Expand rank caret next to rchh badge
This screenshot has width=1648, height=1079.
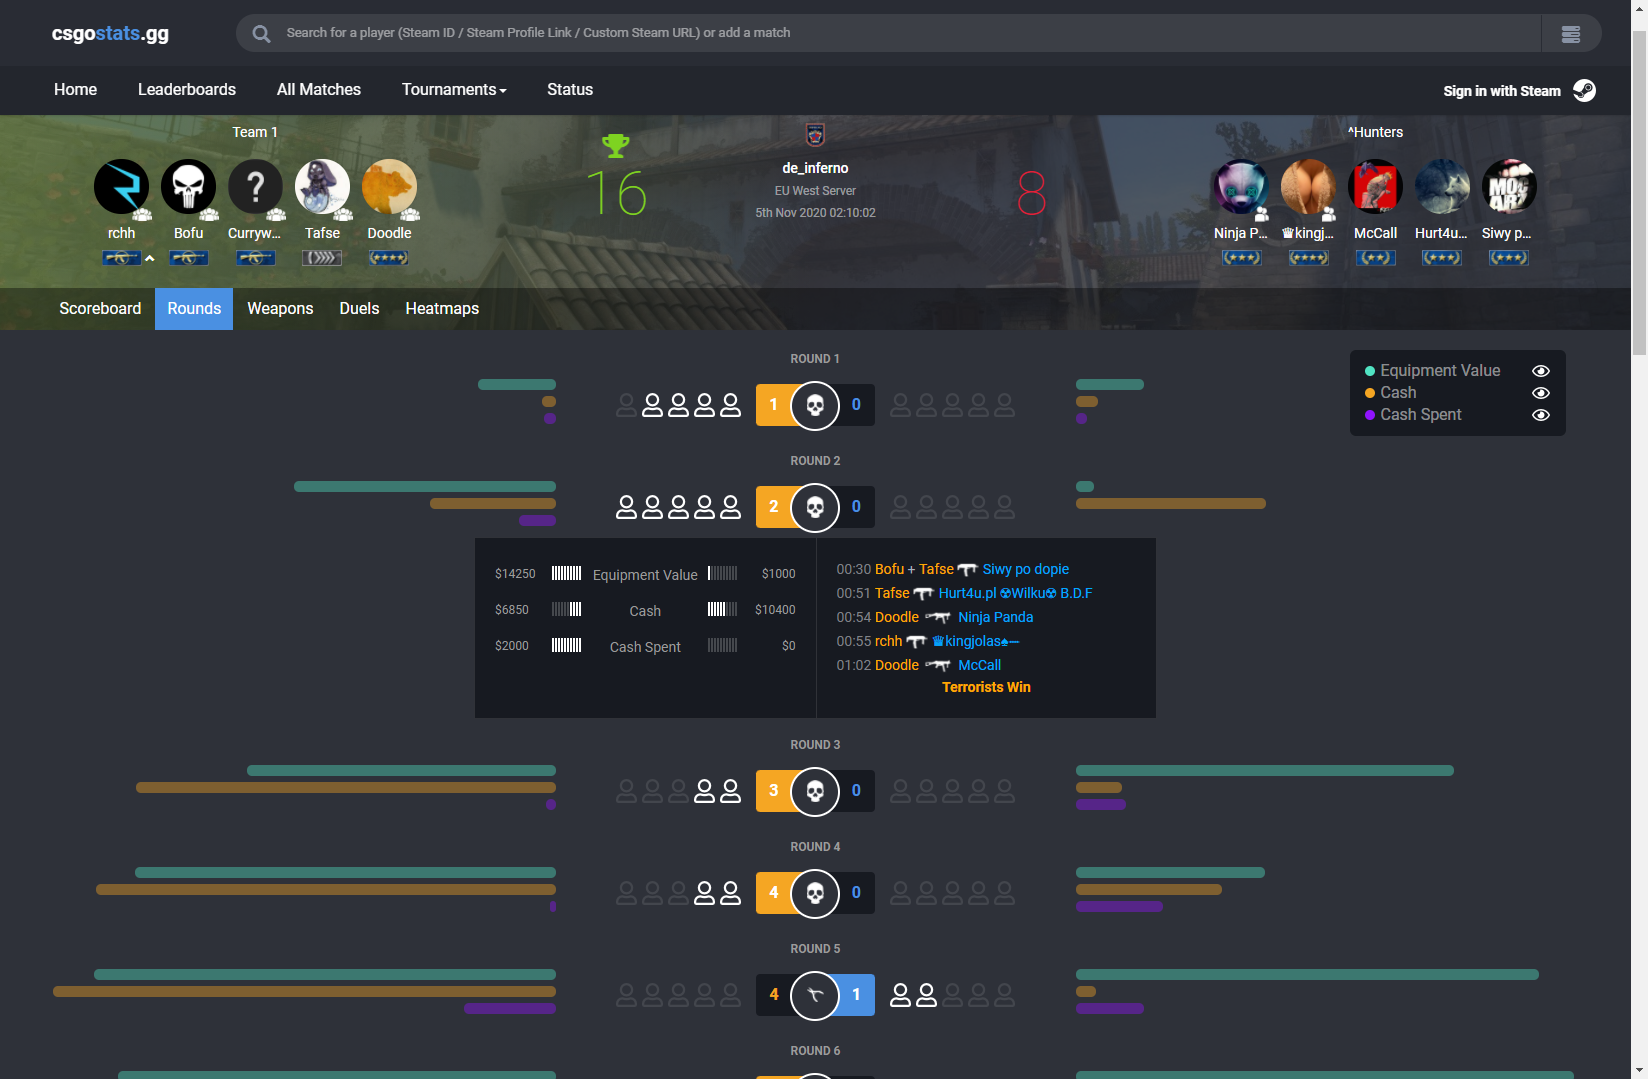150,258
